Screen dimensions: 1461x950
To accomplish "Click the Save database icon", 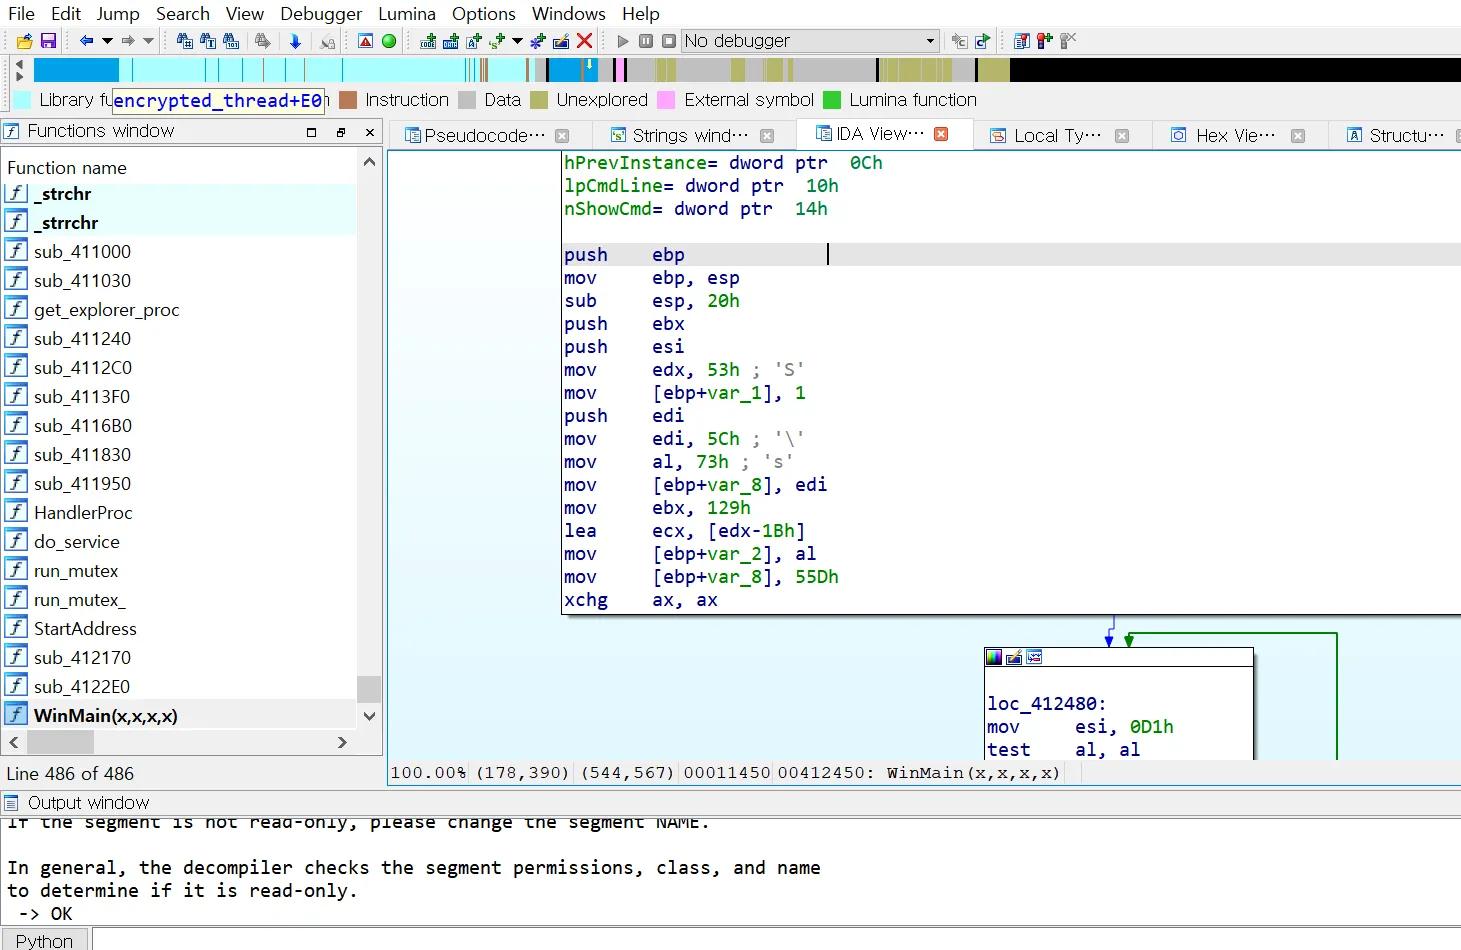I will [x=48, y=41].
